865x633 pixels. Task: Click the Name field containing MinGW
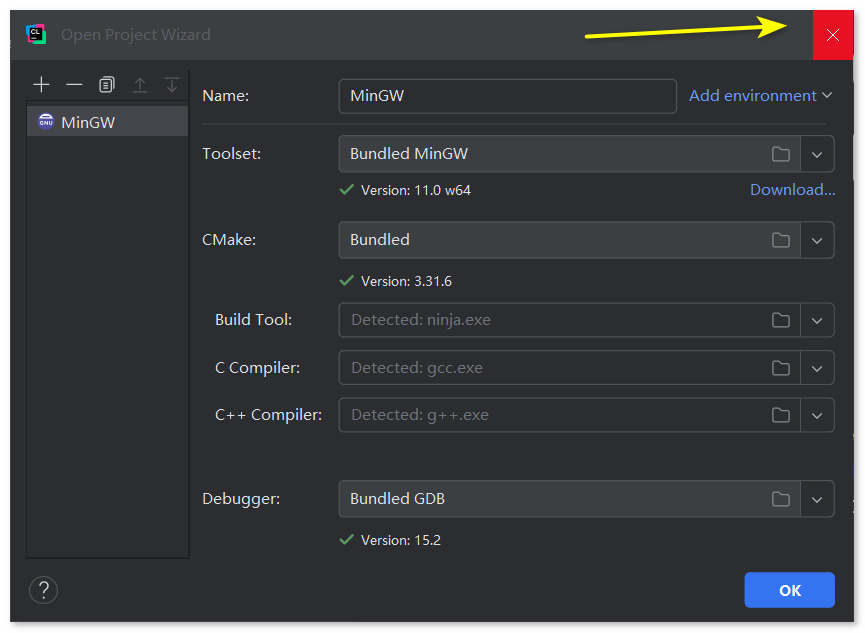508,96
